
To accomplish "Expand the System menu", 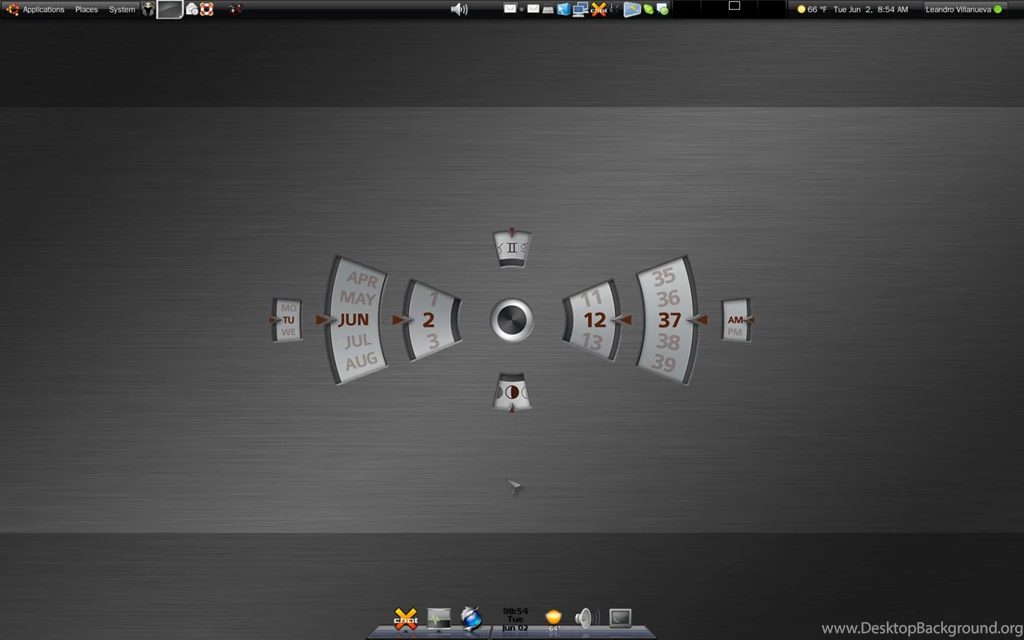I will pyautogui.click(x=122, y=9).
